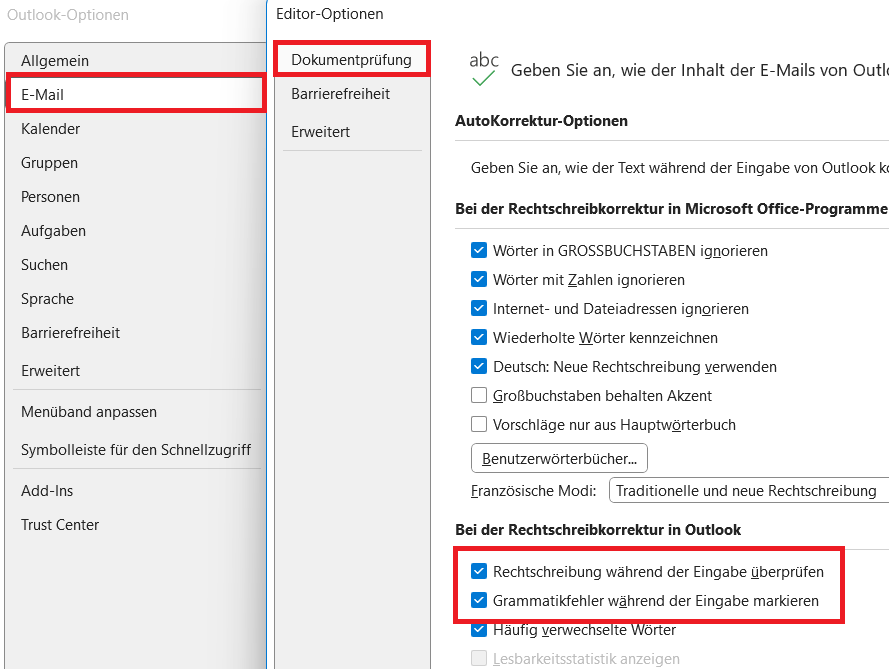Switch to Barrierefreiheit in Editor-Optionen
Viewport: 889px width, 669px height.
pyautogui.click(x=352, y=94)
